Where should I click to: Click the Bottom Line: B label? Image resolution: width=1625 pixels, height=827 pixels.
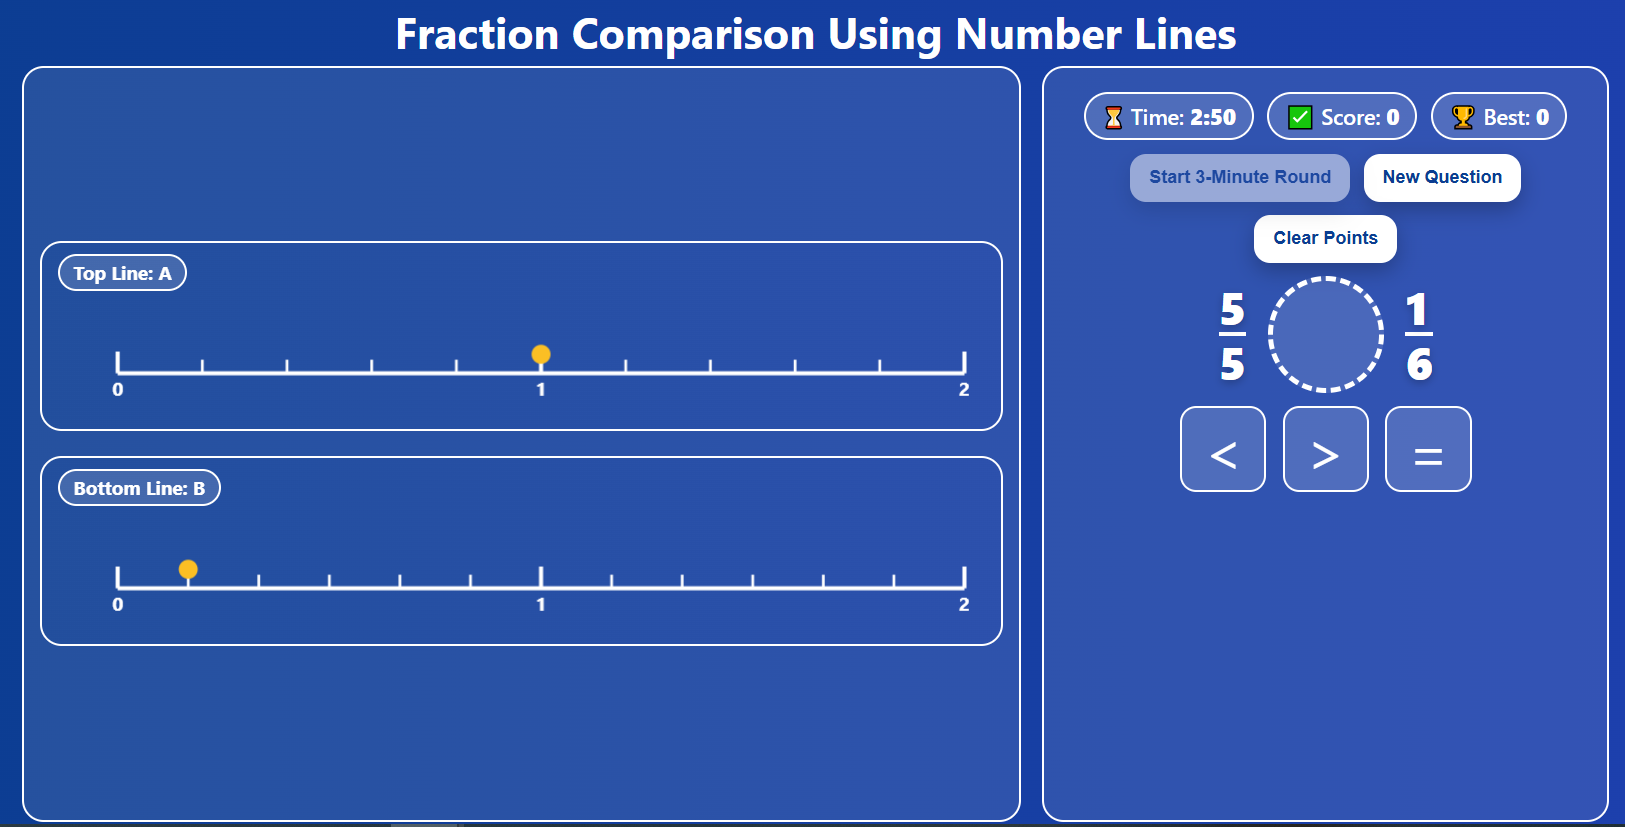tap(139, 488)
